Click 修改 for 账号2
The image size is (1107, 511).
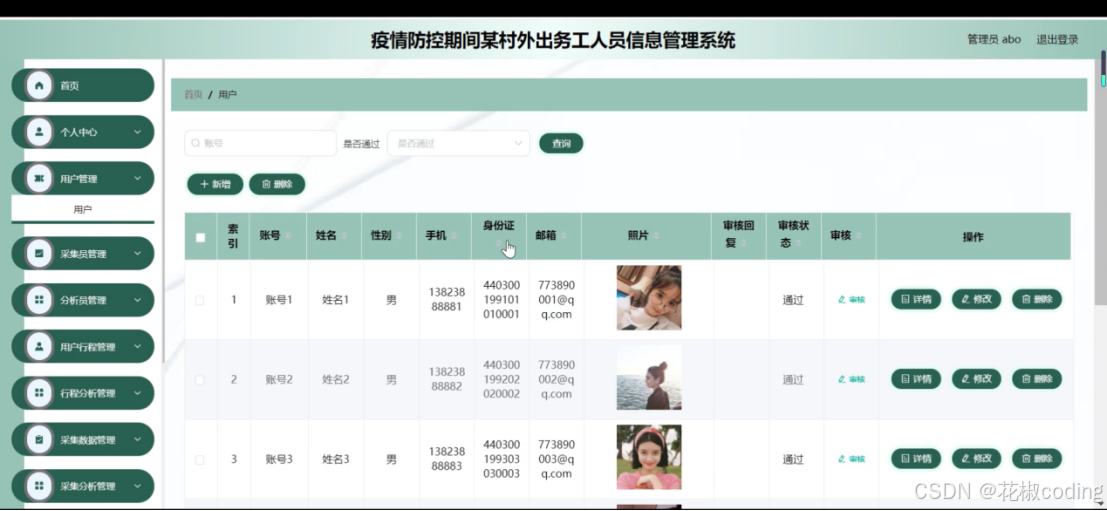point(976,379)
